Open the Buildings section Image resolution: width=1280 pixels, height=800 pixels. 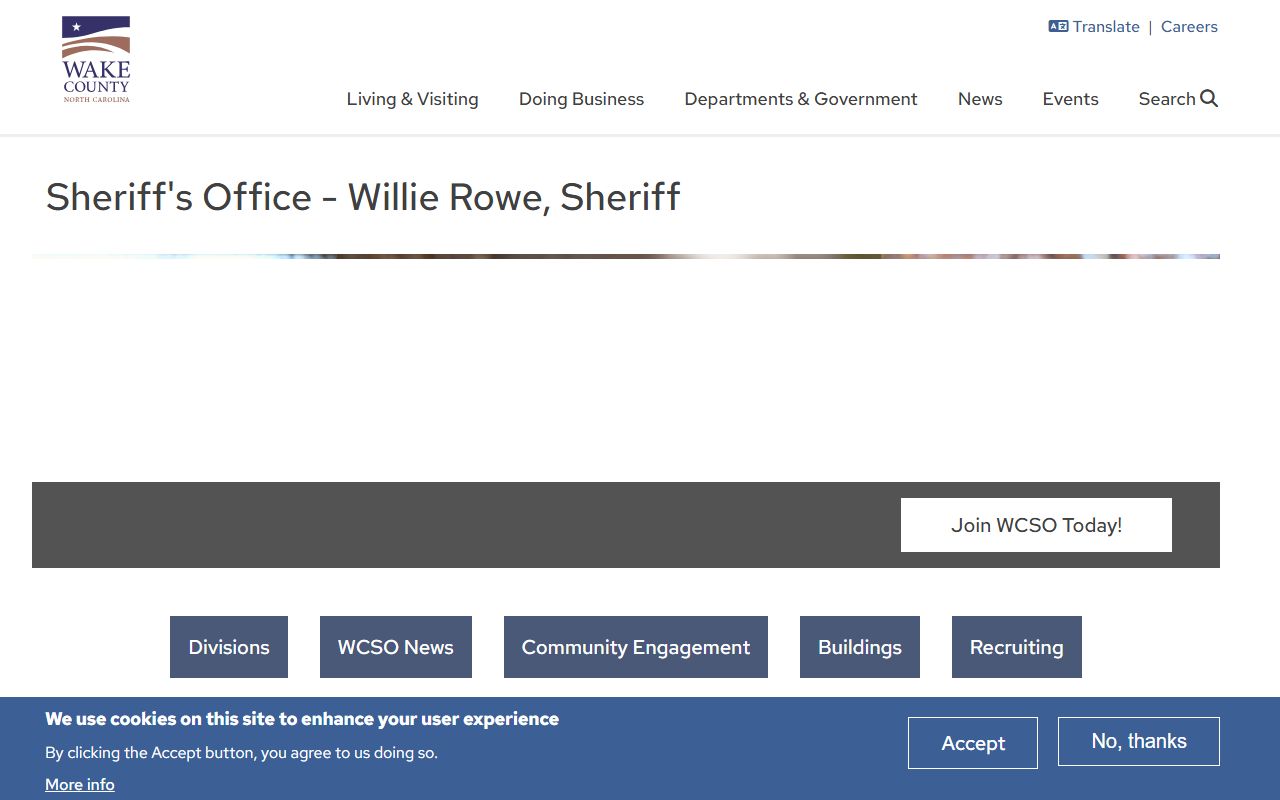tap(860, 647)
